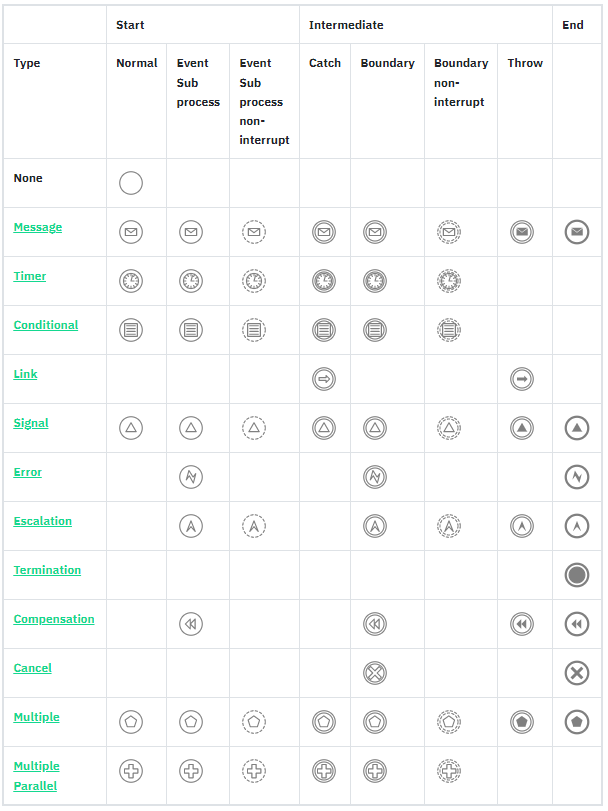The width and height of the screenshot is (608, 811).
Task: Follow the Timer type link
Action: 30,276
